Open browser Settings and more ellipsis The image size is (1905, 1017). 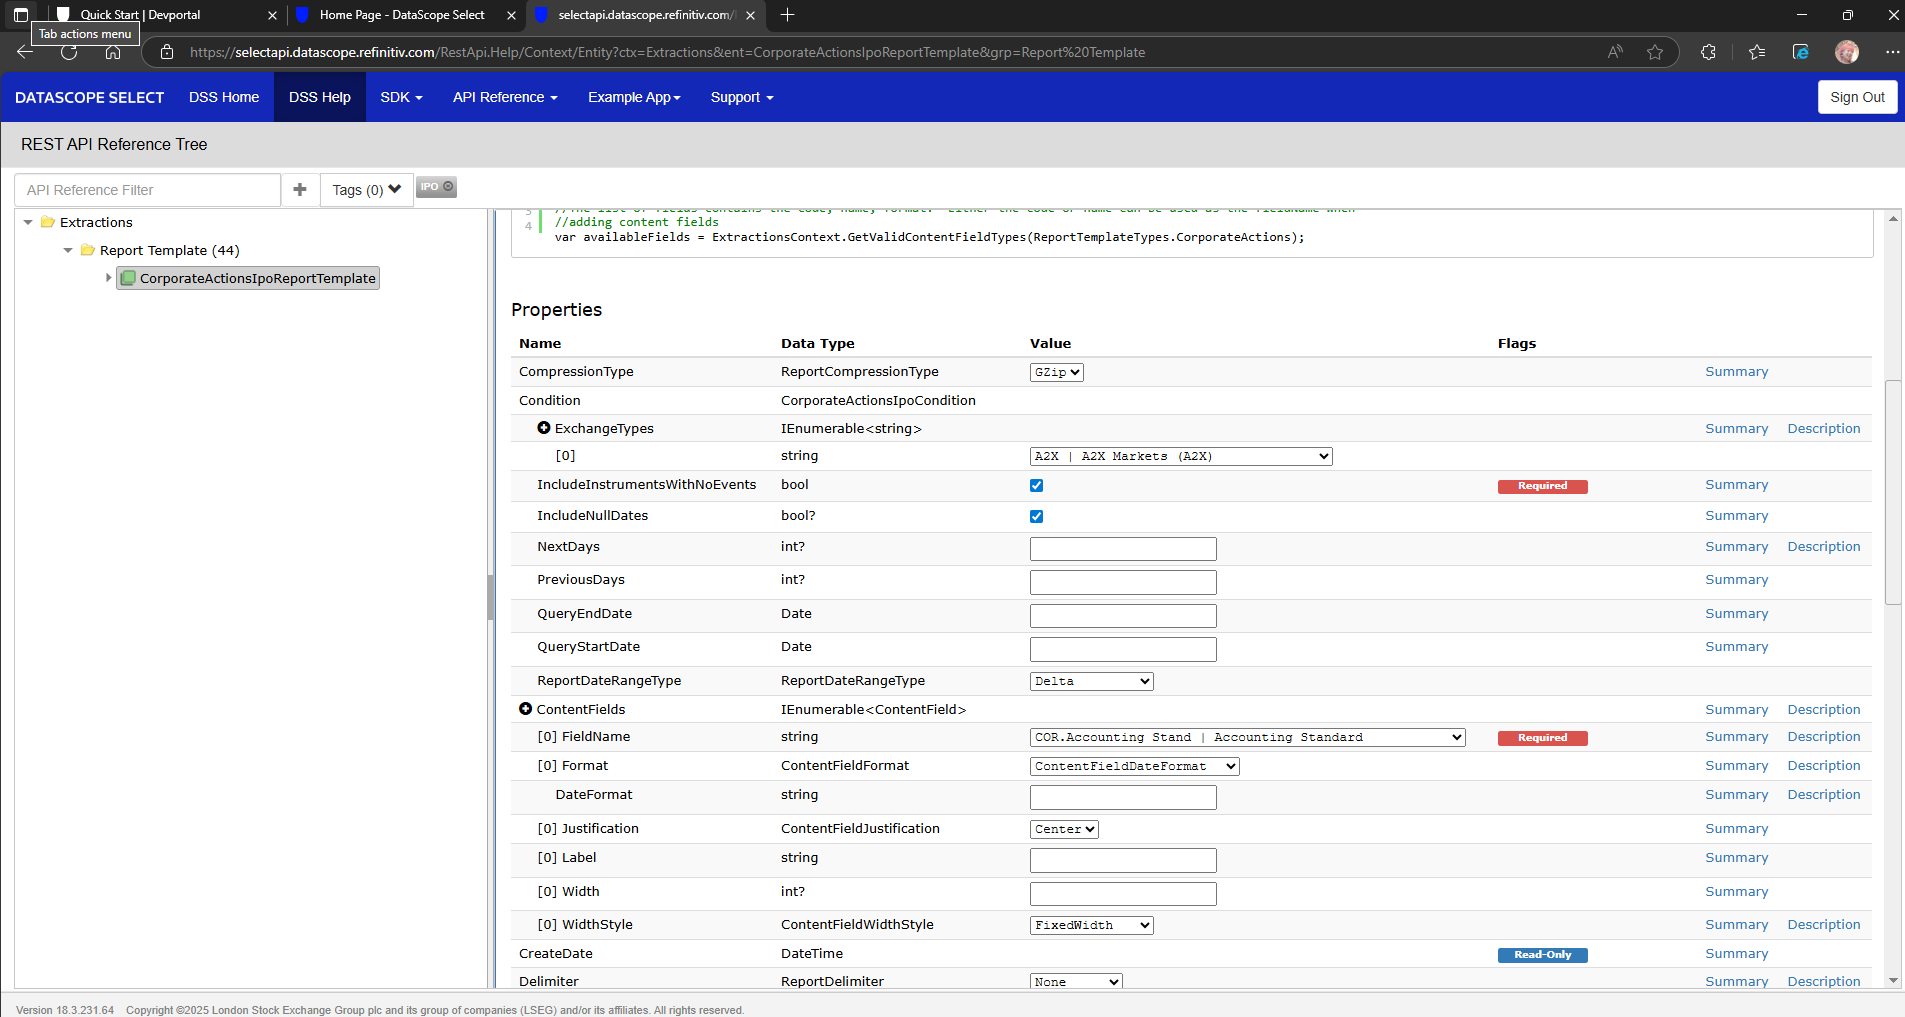click(x=1892, y=52)
